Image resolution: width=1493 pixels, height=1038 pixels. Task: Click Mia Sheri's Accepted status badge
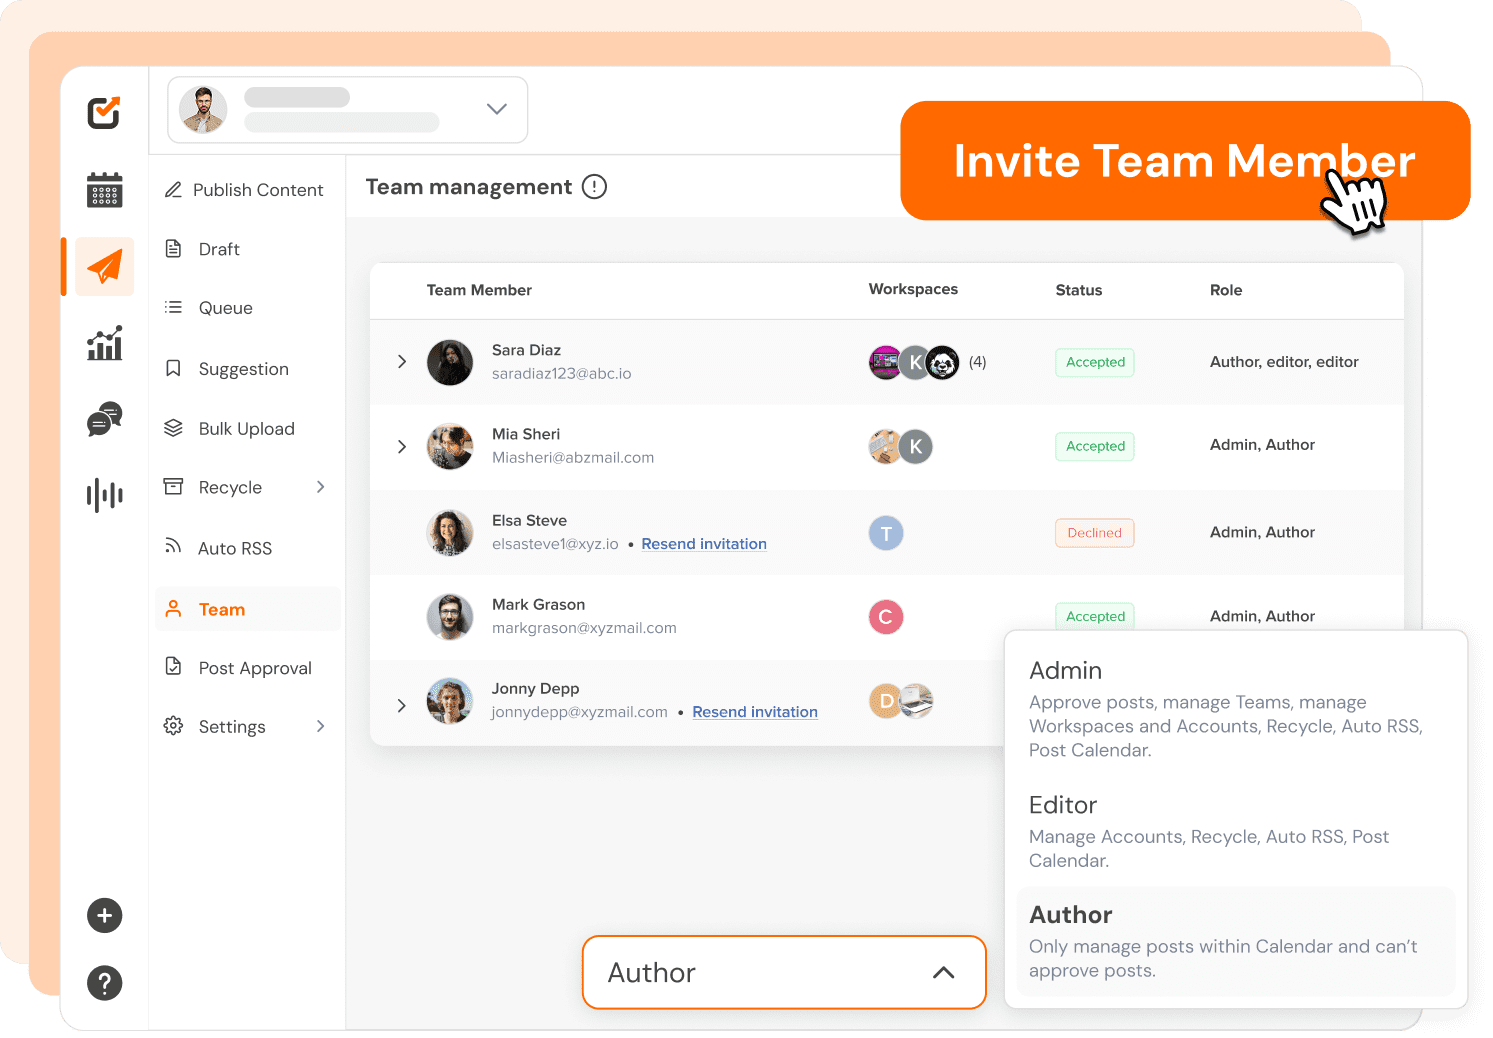coord(1094,446)
